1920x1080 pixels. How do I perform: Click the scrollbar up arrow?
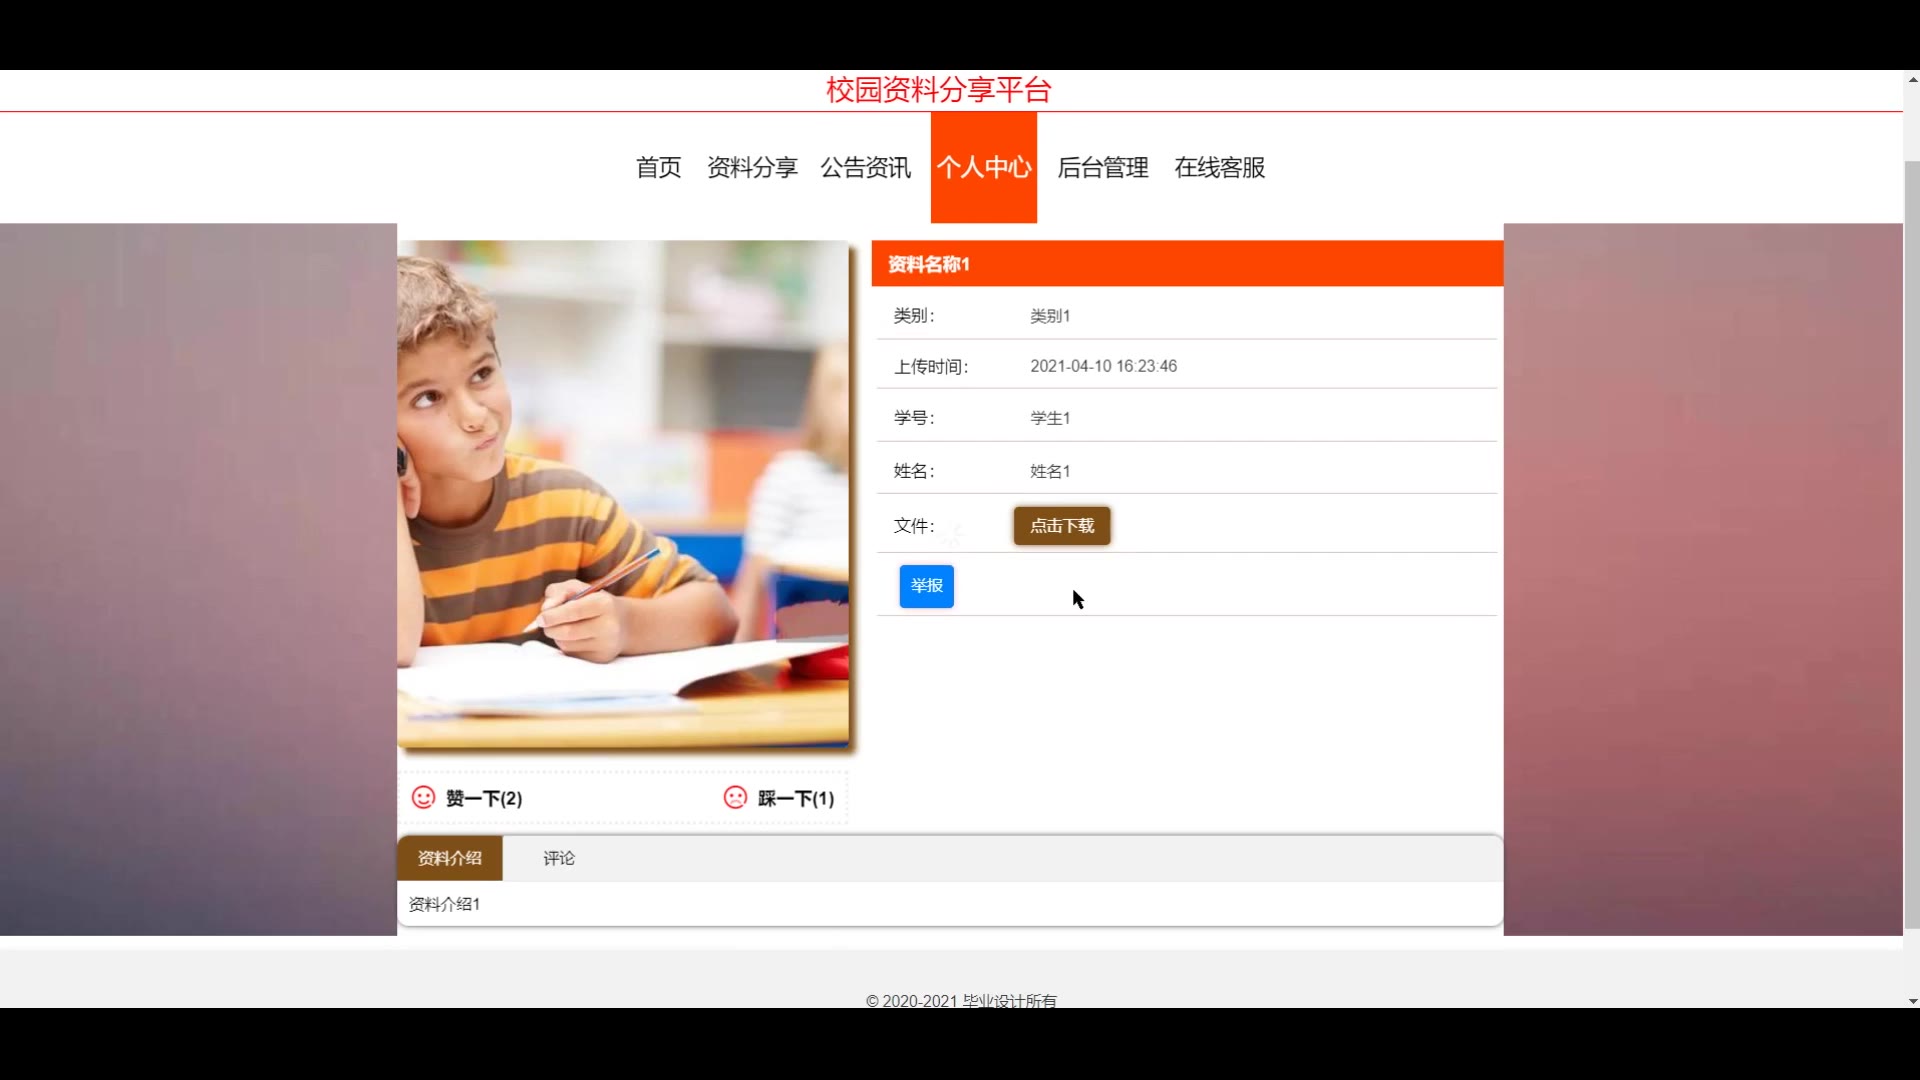(1912, 79)
